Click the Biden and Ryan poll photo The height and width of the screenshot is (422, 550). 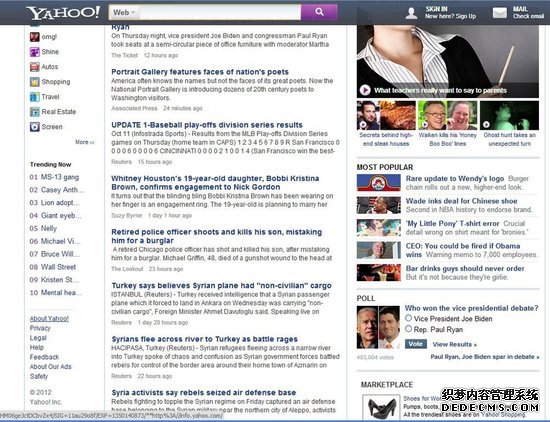click(378, 327)
